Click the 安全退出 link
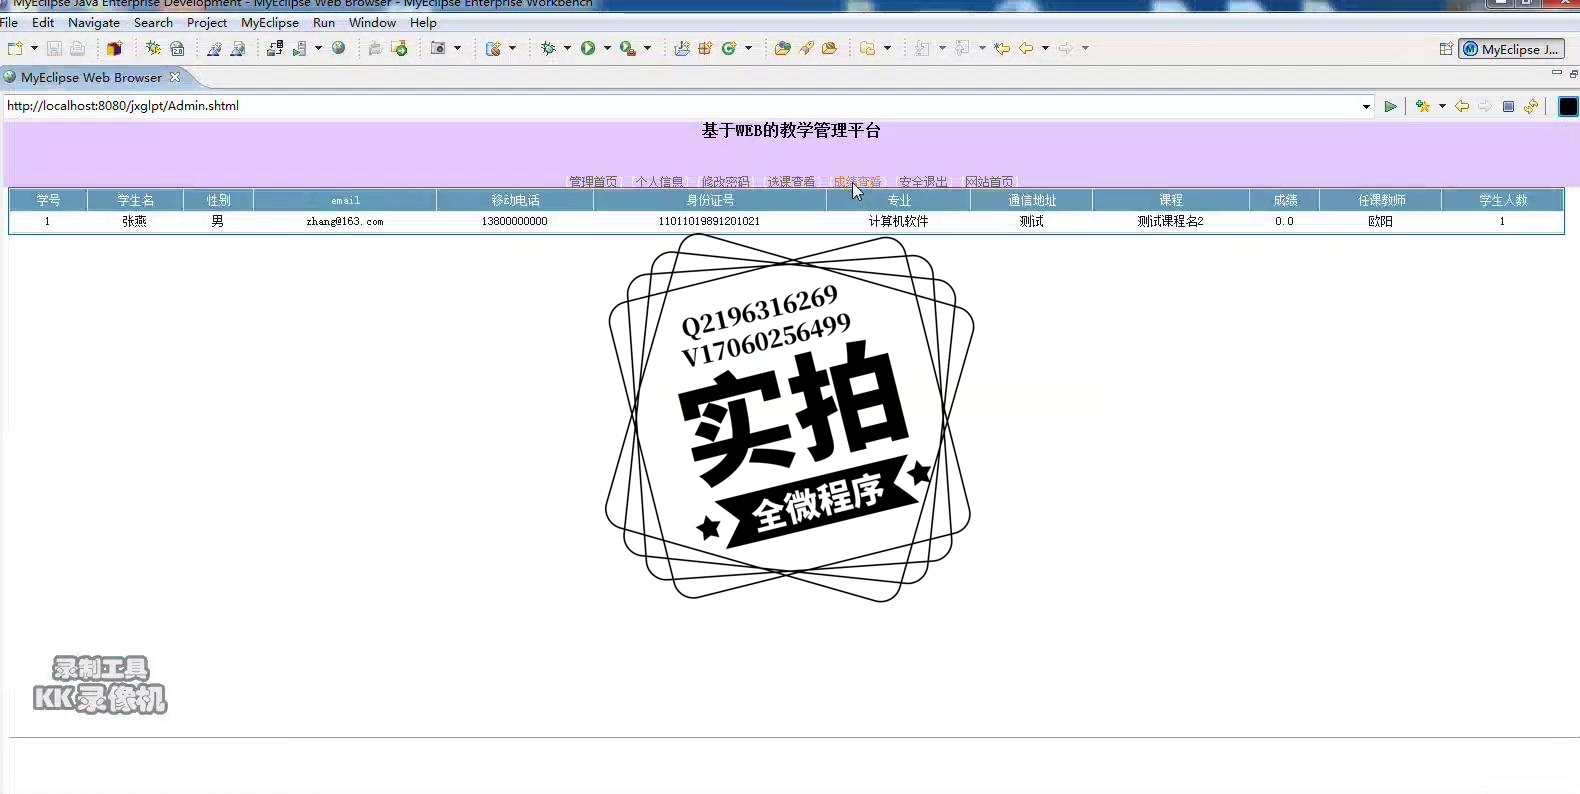This screenshot has height=794, width=1580. point(923,182)
